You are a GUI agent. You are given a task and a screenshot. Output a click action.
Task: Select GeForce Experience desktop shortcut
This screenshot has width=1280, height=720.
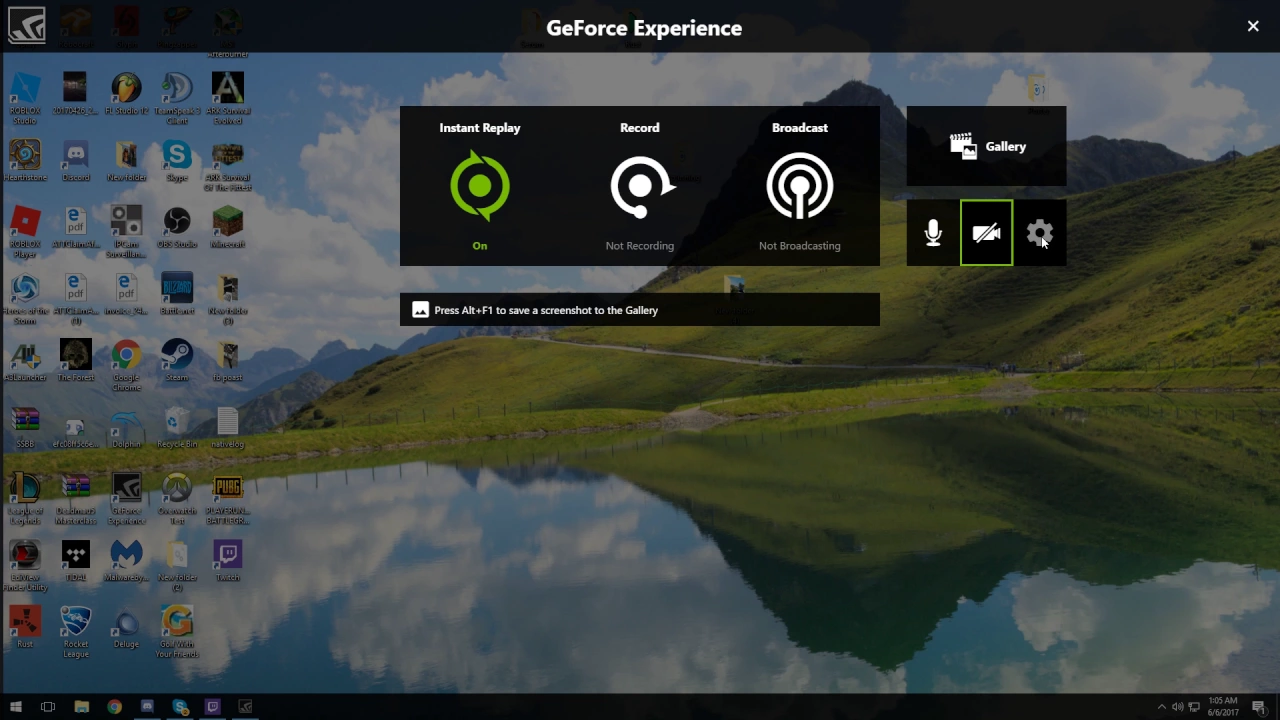point(126,498)
